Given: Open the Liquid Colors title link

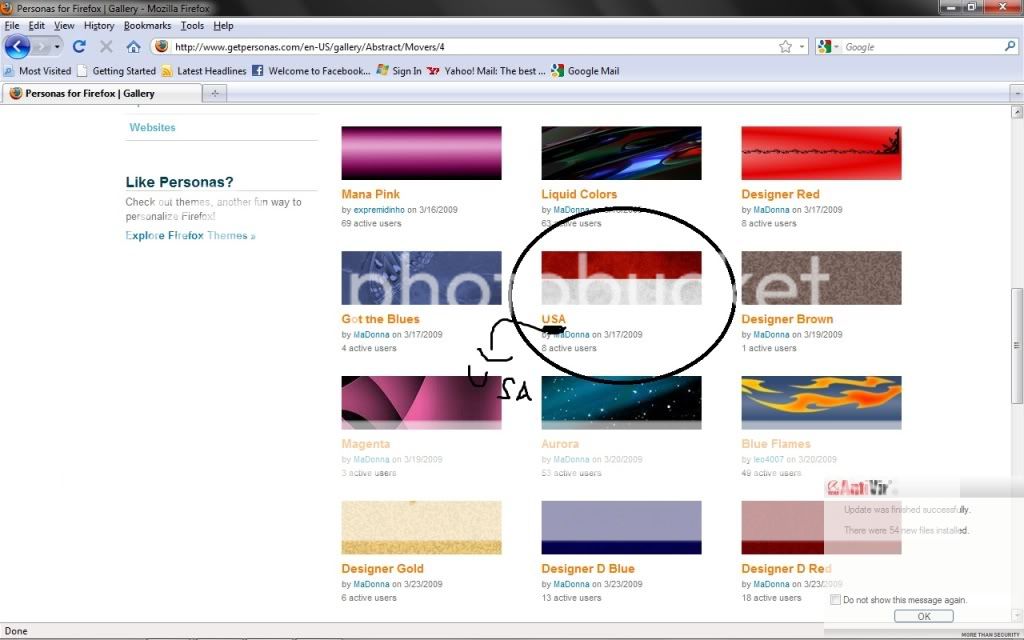Looking at the screenshot, I should pyautogui.click(x=579, y=194).
